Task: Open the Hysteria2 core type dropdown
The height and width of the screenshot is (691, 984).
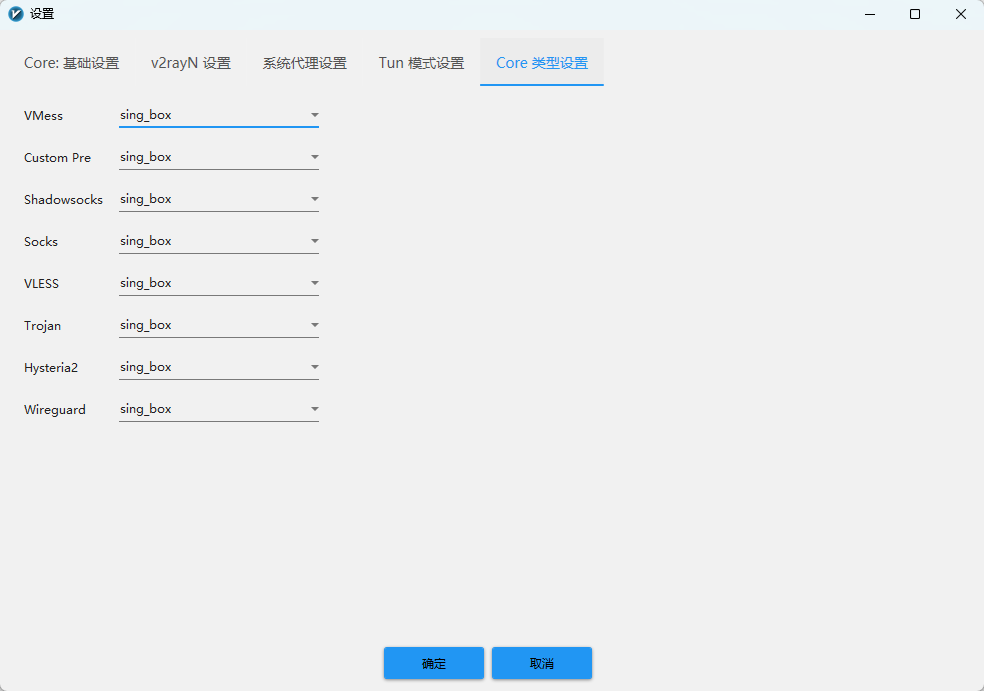Action: [x=219, y=368]
